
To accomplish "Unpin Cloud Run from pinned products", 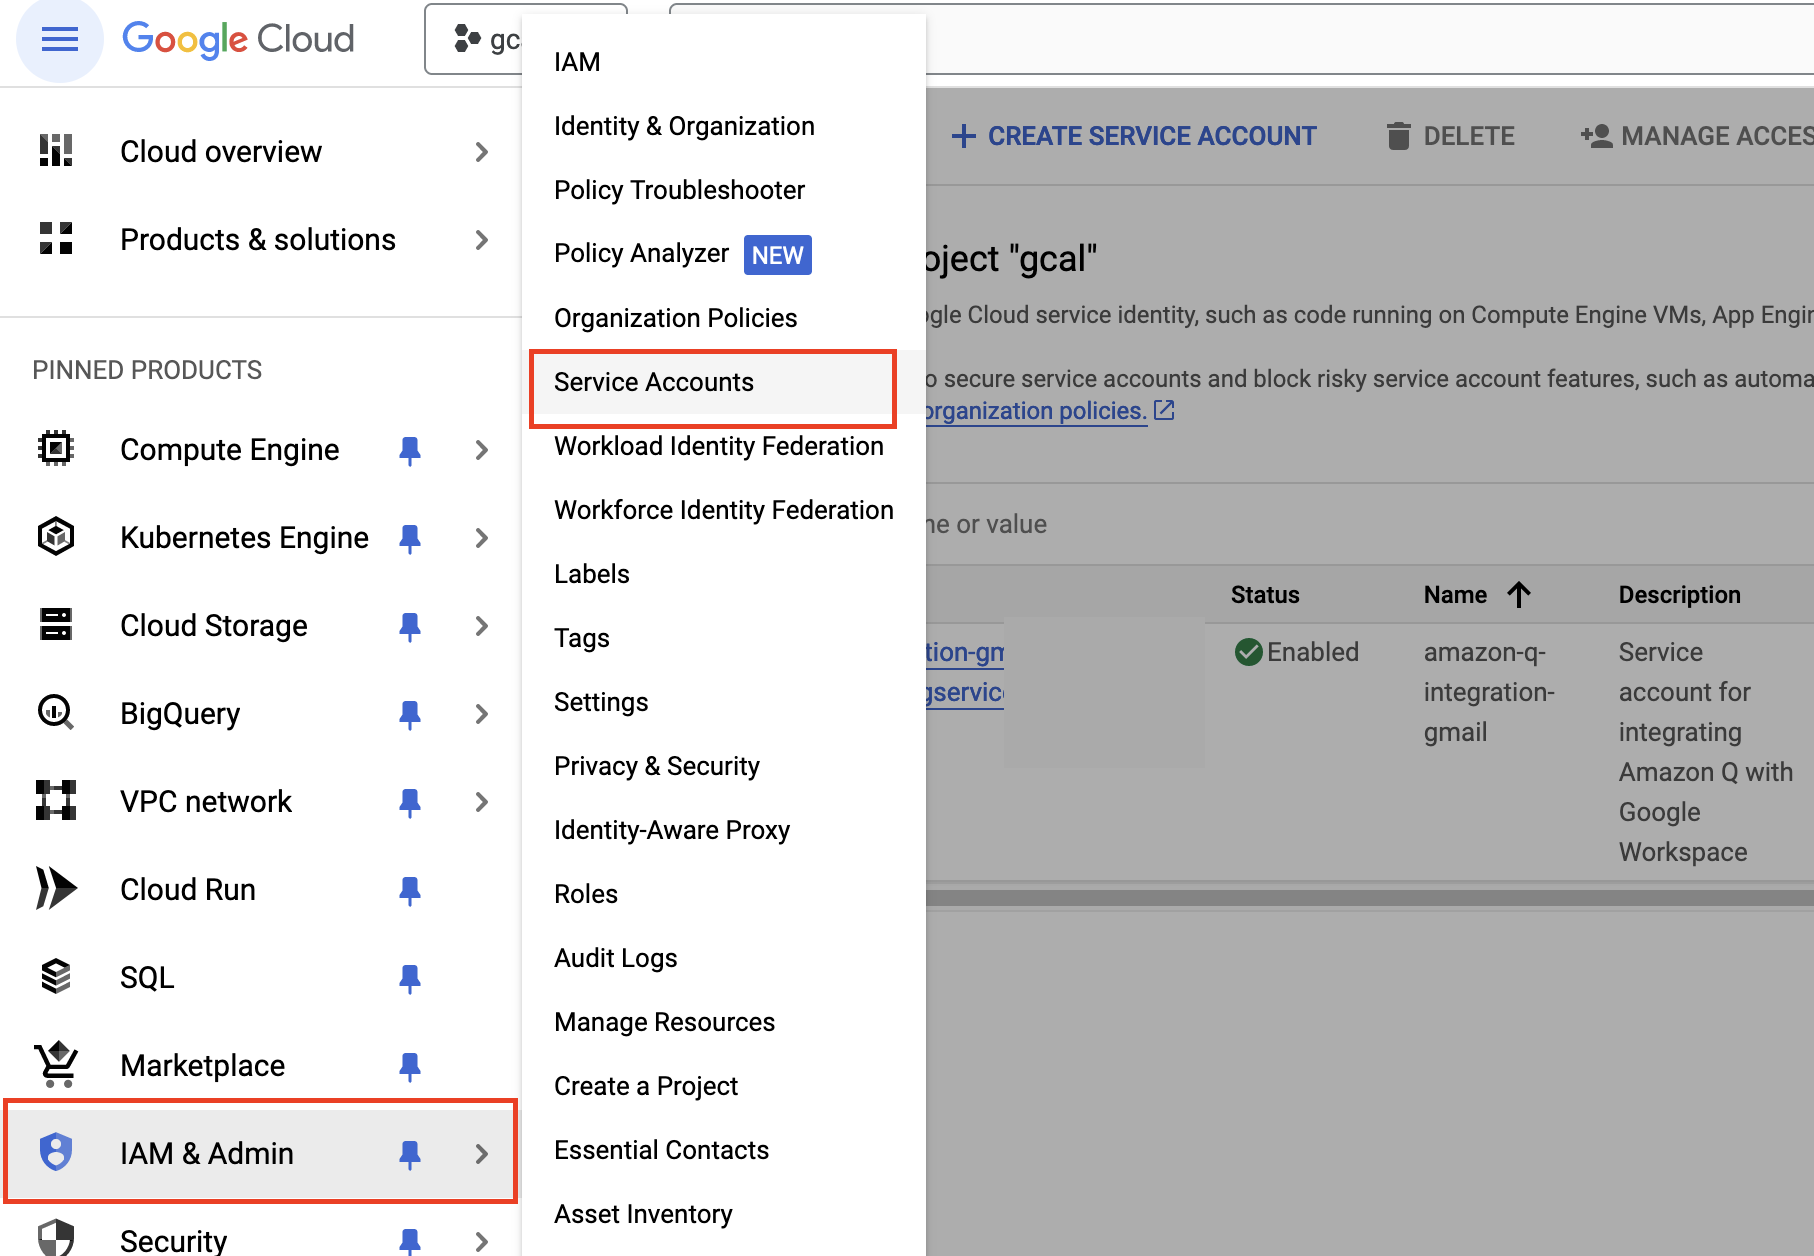I will tap(410, 890).
